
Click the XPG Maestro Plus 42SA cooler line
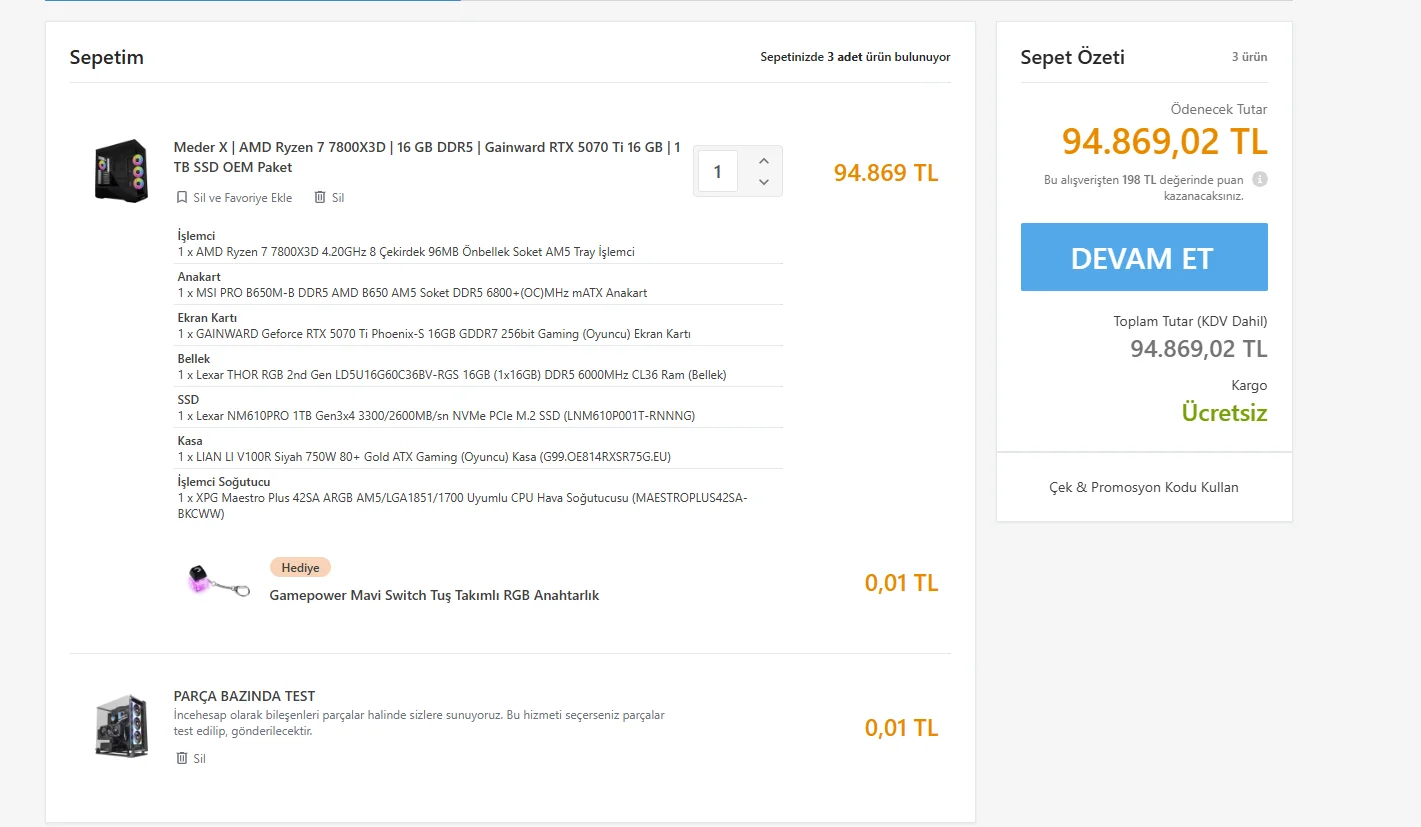[x=462, y=506]
